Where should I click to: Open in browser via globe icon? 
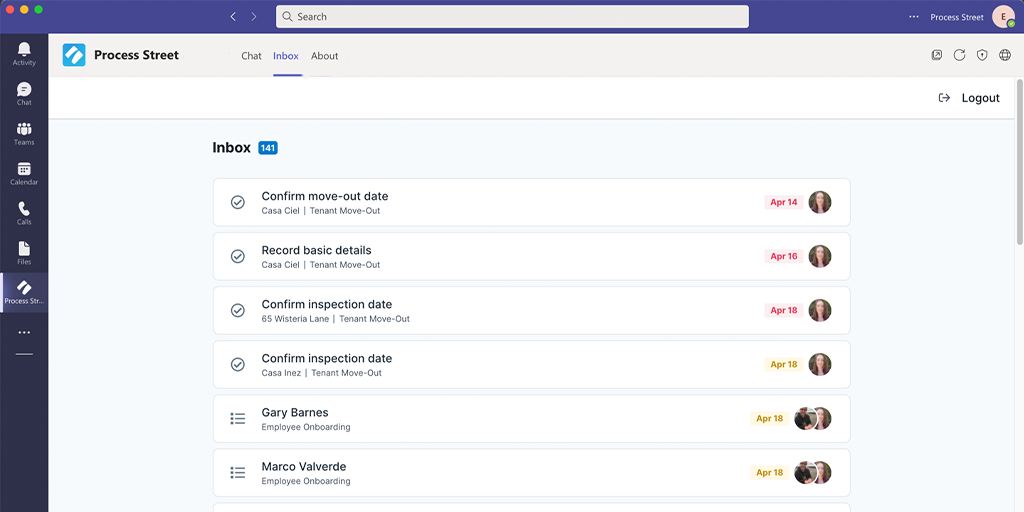click(1005, 56)
